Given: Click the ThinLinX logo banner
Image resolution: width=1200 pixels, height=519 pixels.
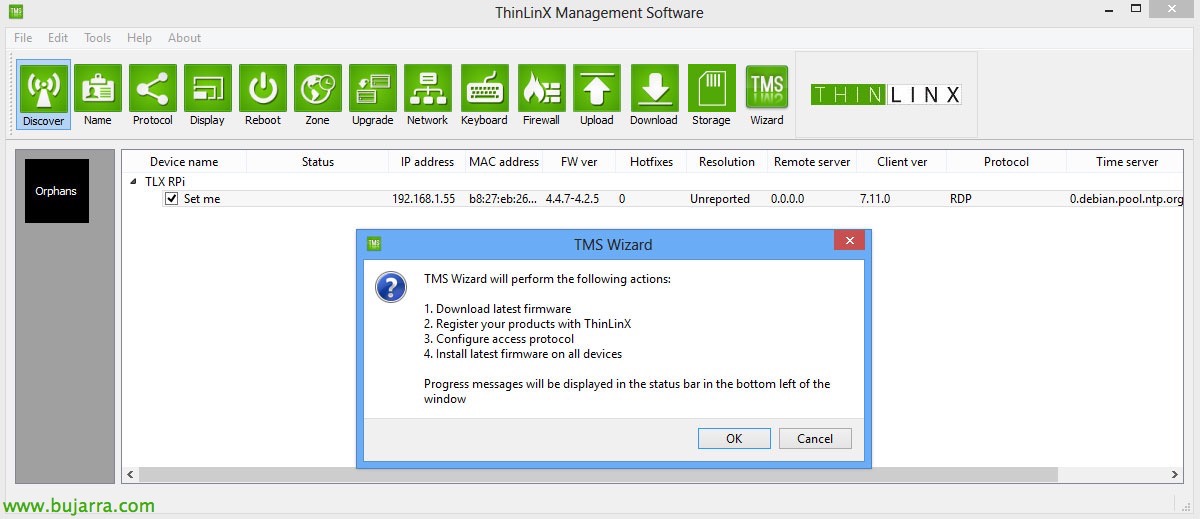Looking at the screenshot, I should click(886, 95).
